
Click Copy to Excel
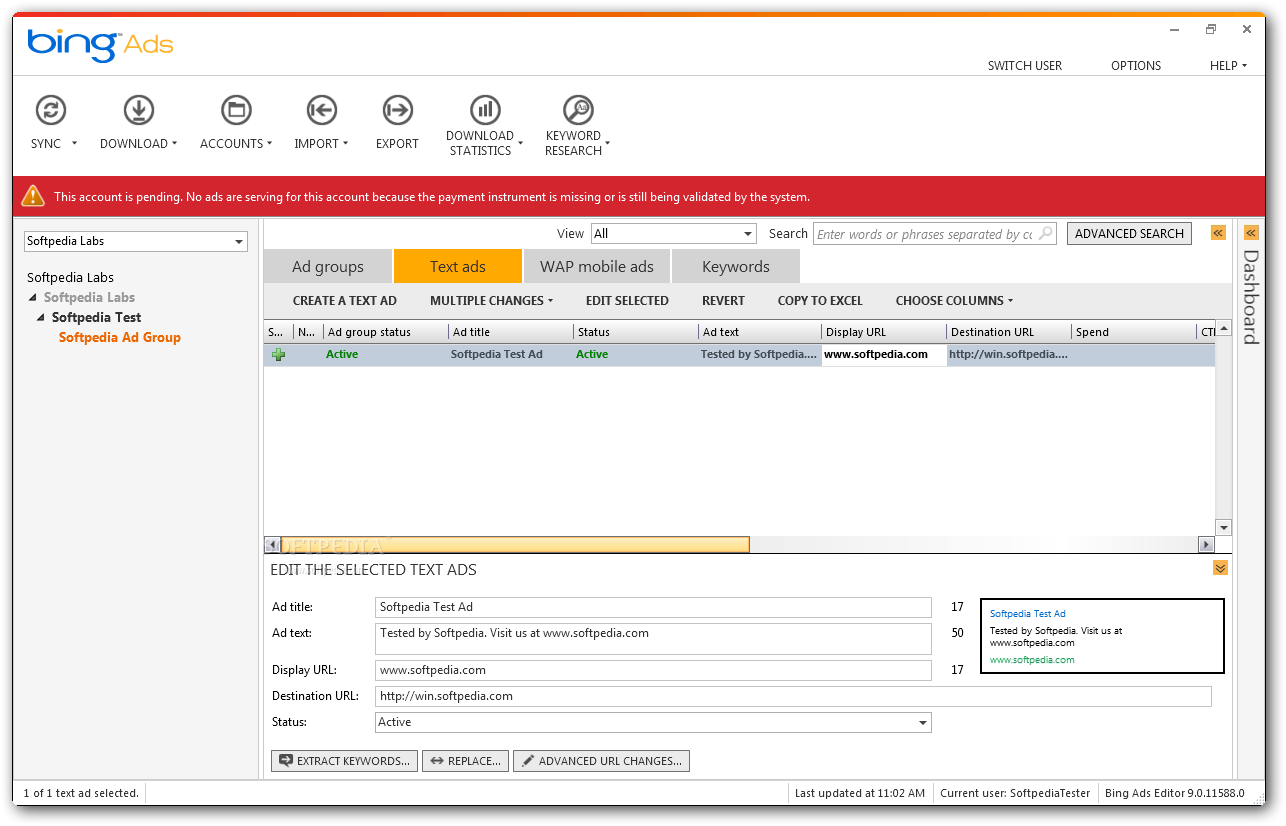coord(820,300)
